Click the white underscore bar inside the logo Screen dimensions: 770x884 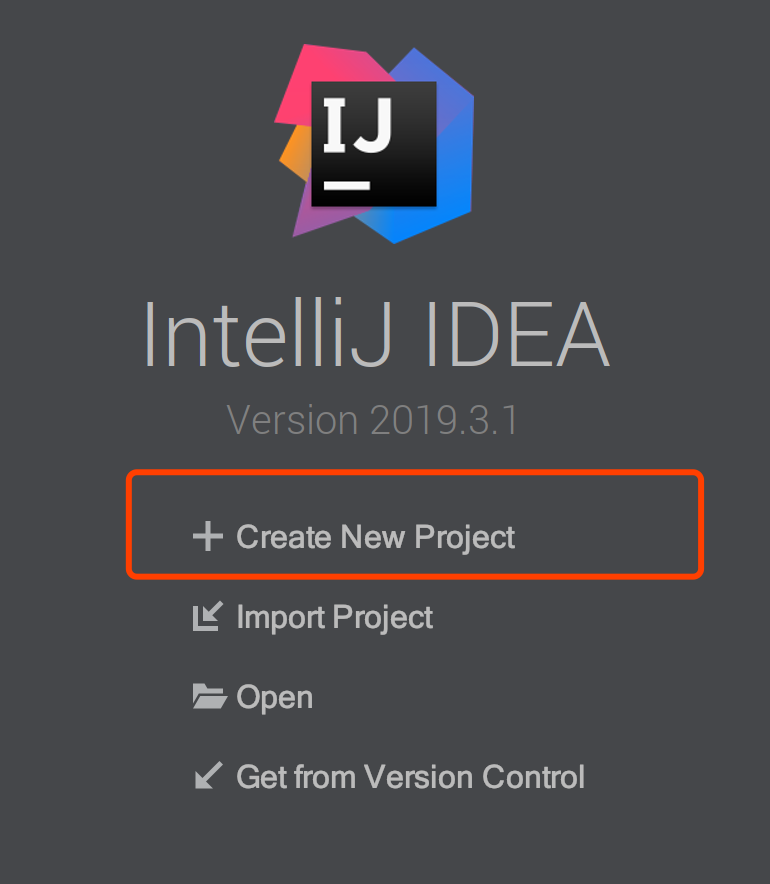coord(347,185)
